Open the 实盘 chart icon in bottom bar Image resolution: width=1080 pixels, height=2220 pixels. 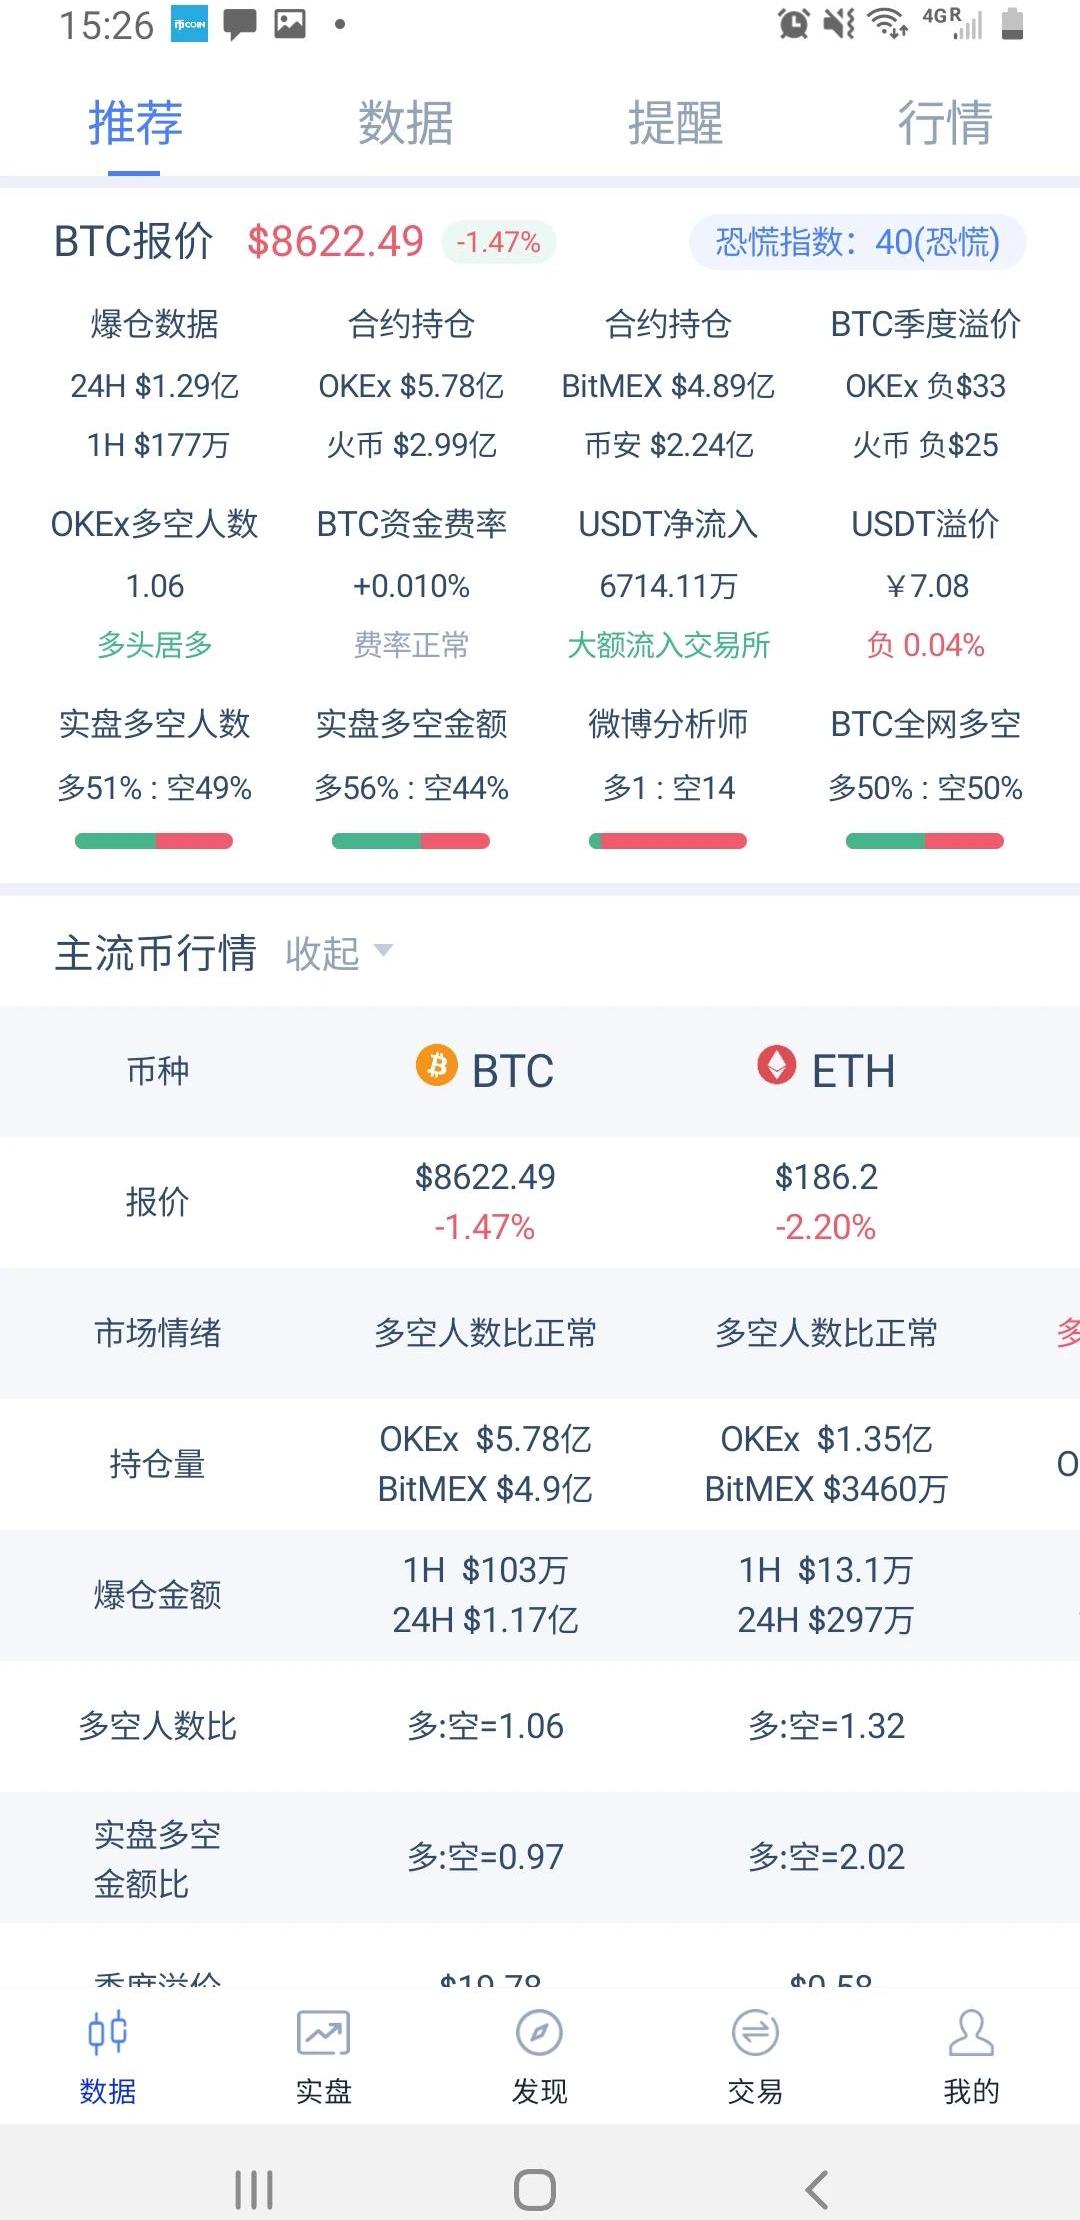coord(323,2033)
